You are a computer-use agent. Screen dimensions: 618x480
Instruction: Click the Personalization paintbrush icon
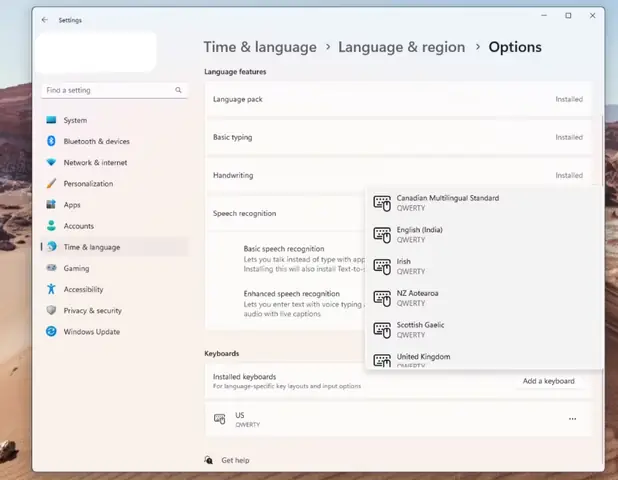click(x=51, y=183)
